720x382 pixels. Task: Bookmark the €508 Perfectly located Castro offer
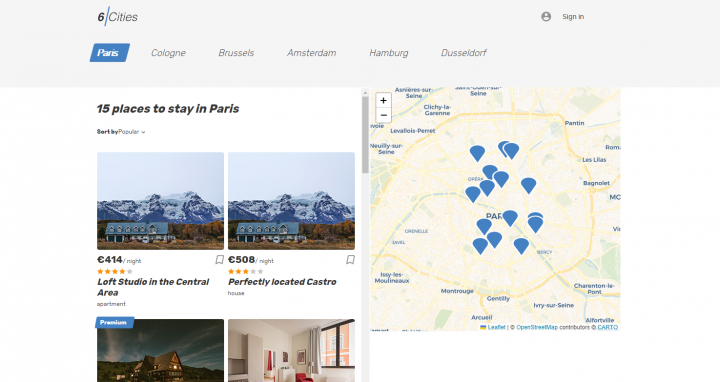(350, 260)
